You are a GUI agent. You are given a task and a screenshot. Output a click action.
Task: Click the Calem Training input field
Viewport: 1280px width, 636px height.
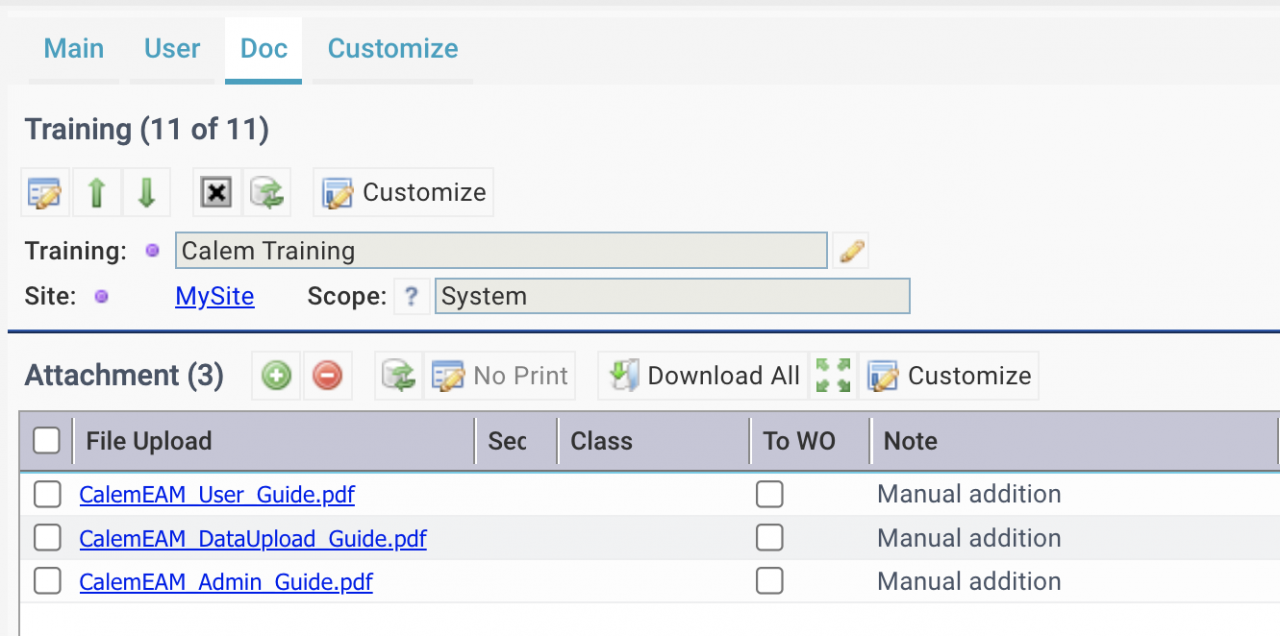pos(501,250)
